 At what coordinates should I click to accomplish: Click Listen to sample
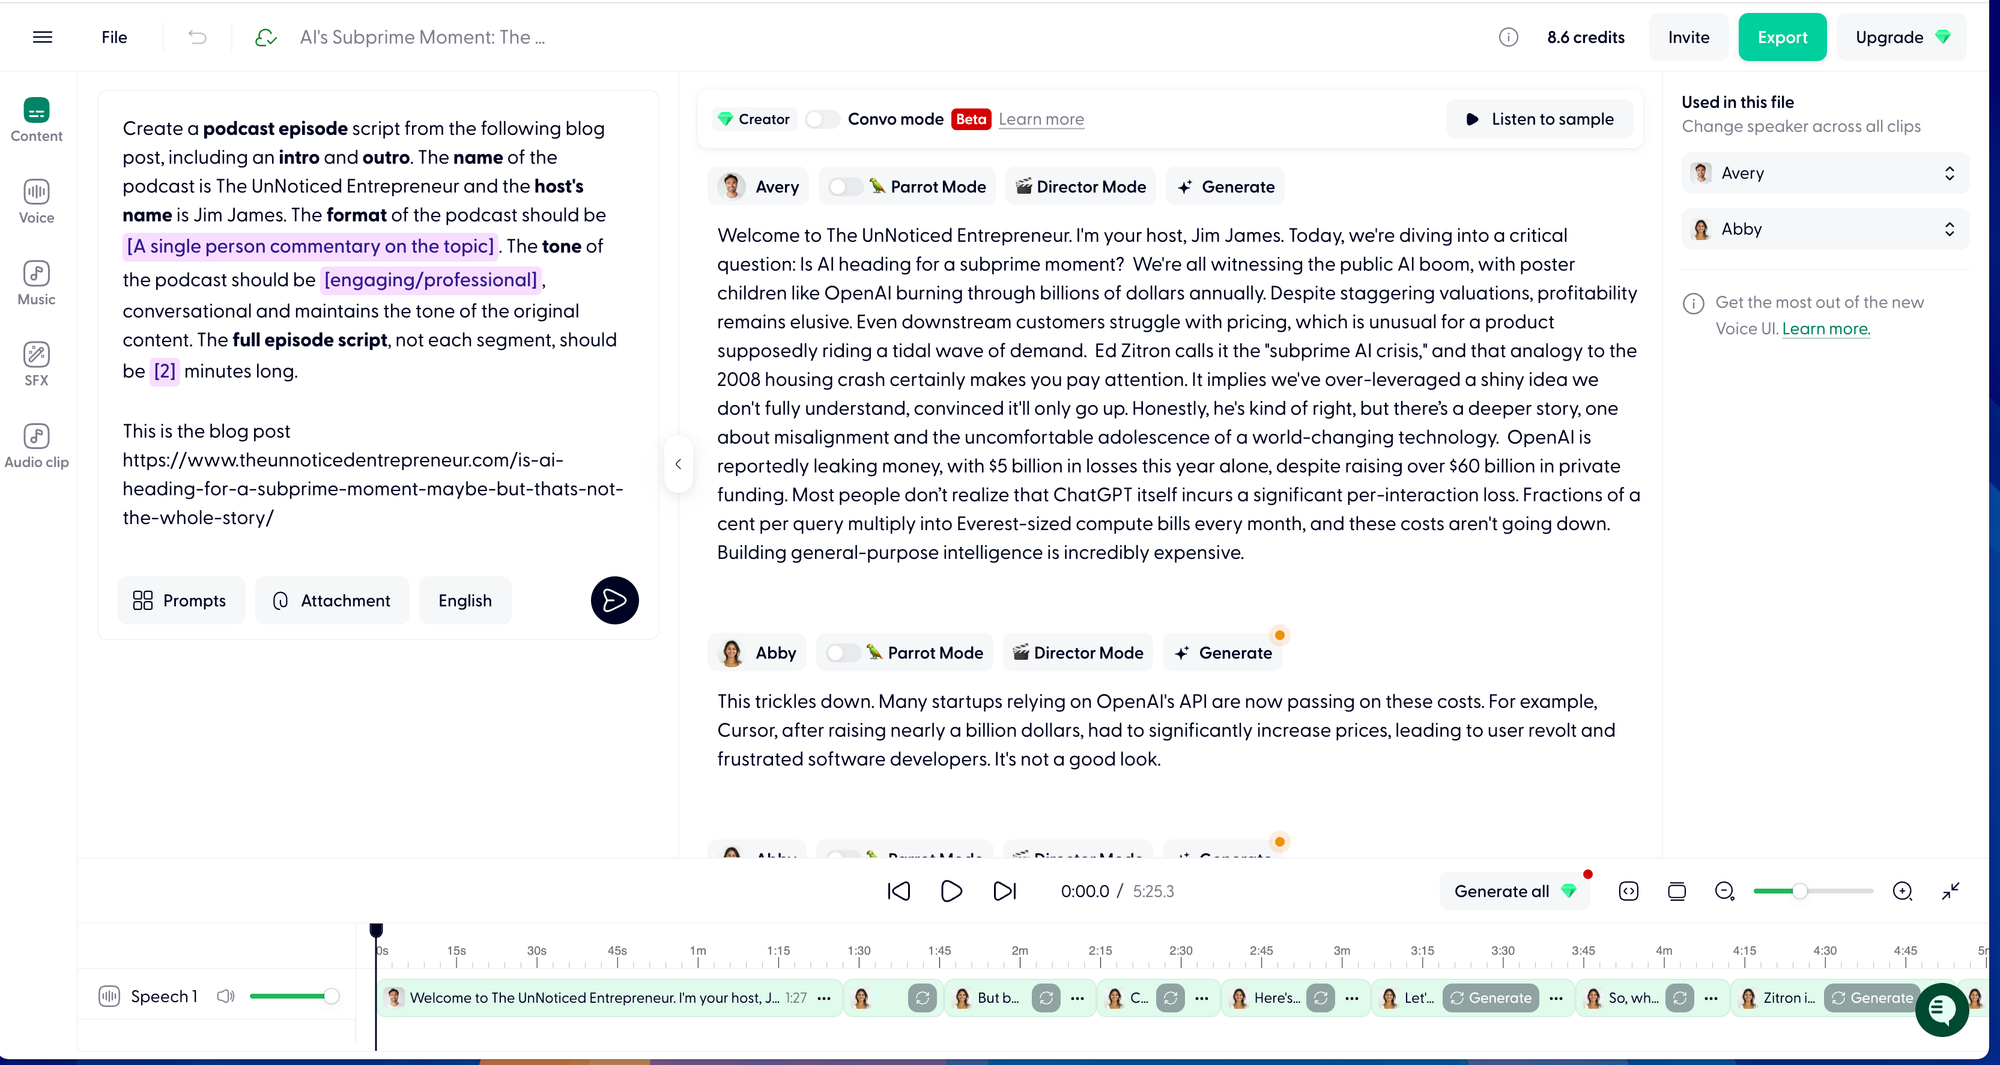point(1540,119)
